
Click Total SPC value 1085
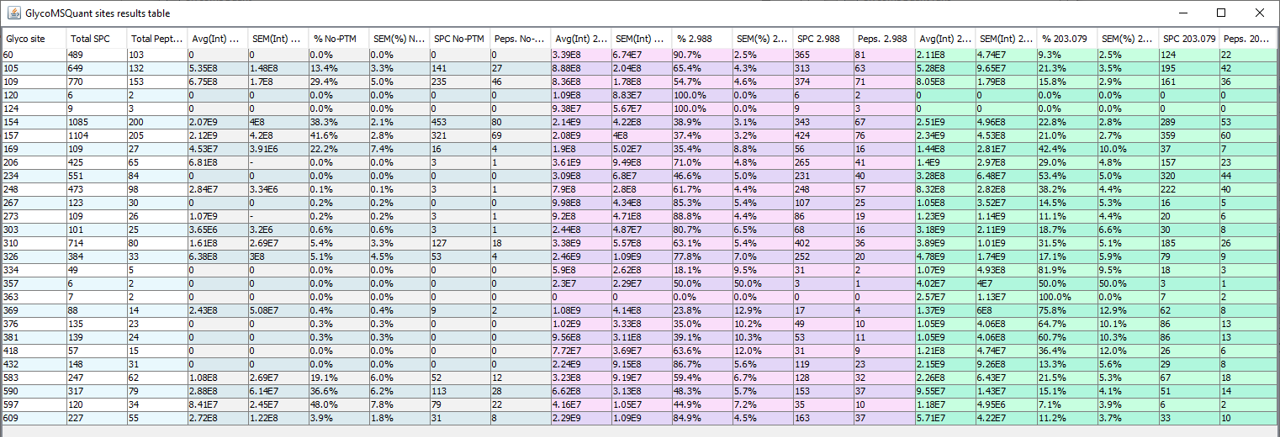pos(95,120)
